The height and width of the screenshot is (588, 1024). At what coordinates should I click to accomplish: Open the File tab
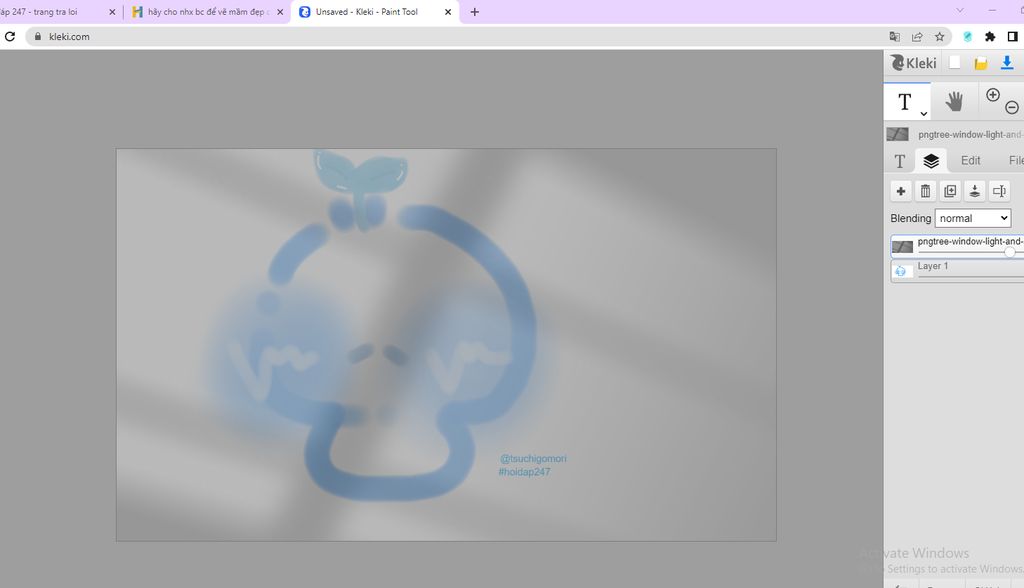[1016, 161]
